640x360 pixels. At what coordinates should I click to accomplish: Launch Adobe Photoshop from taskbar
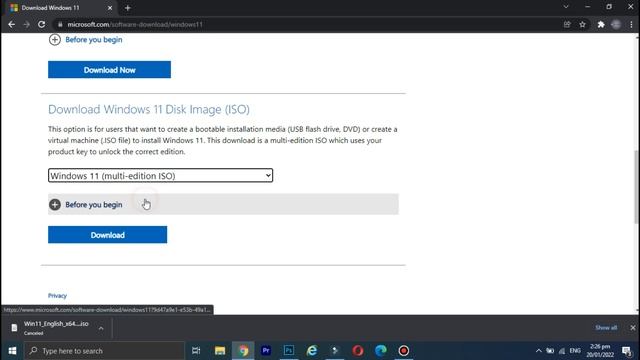289,351
